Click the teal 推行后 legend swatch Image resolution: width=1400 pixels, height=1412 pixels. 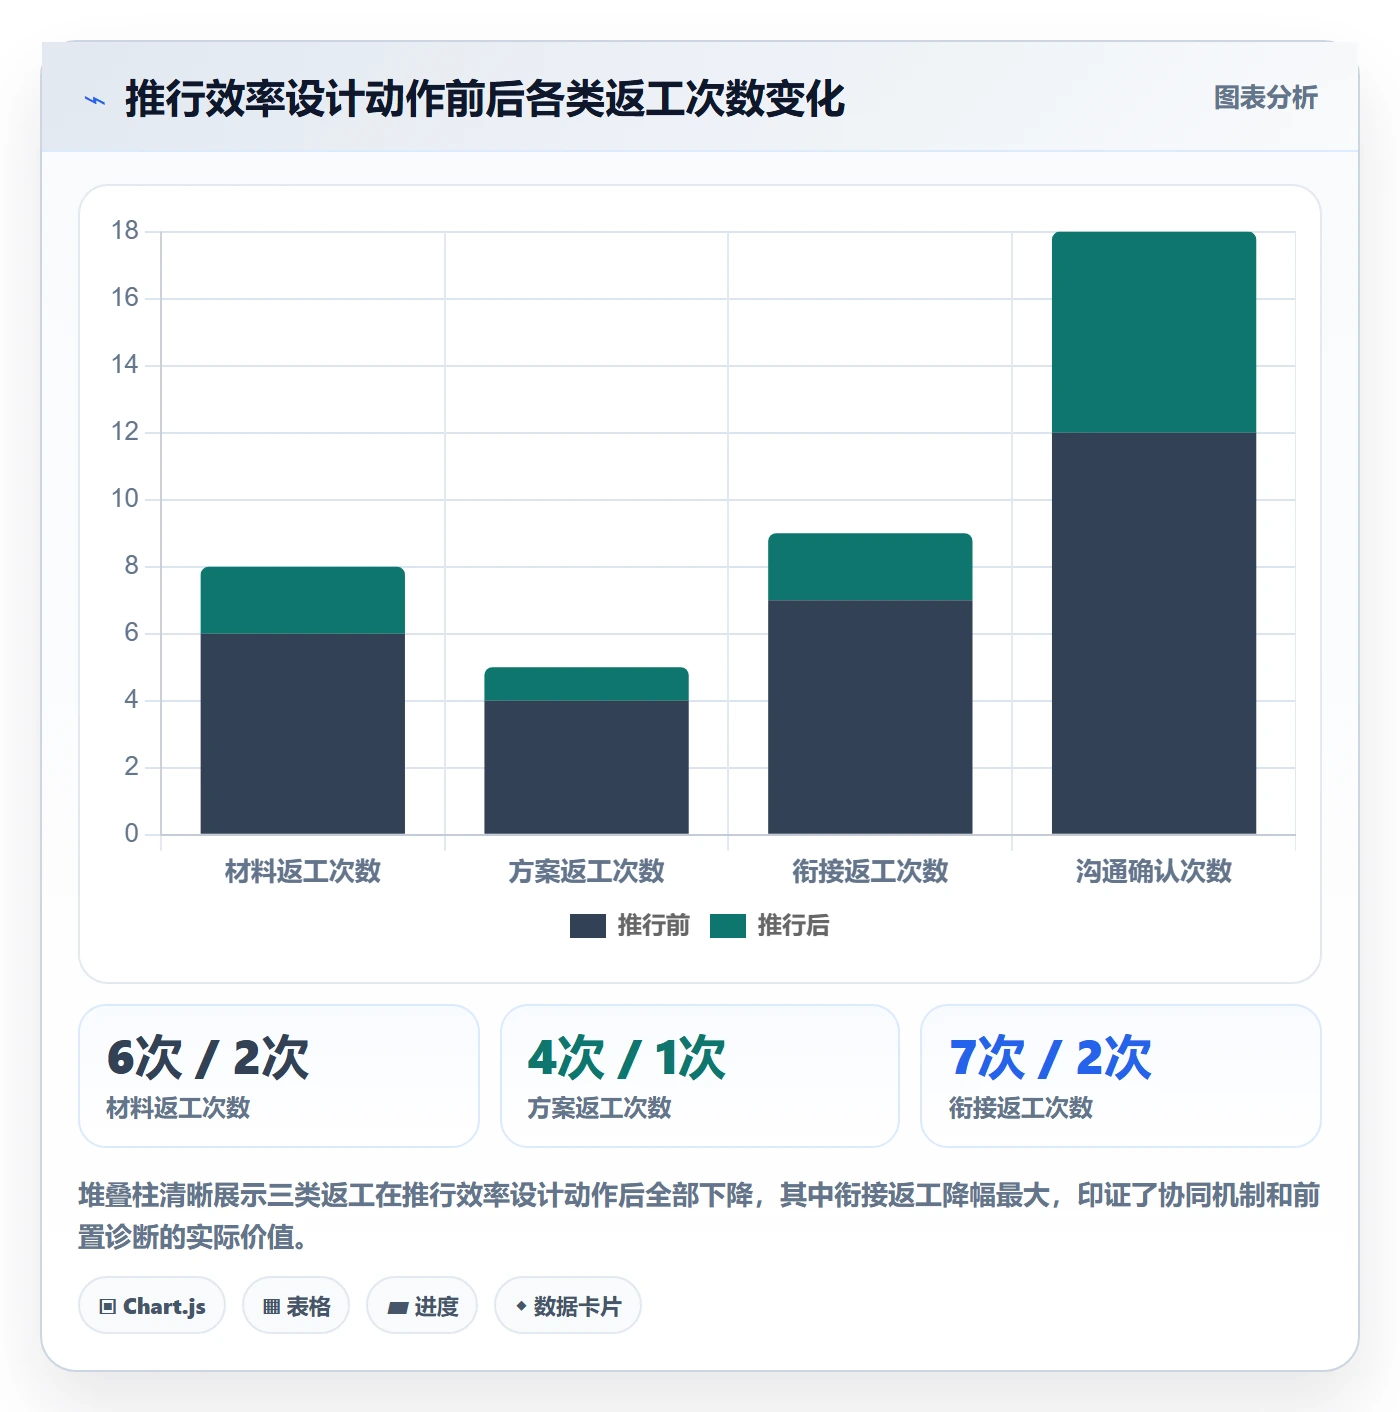coord(728,926)
